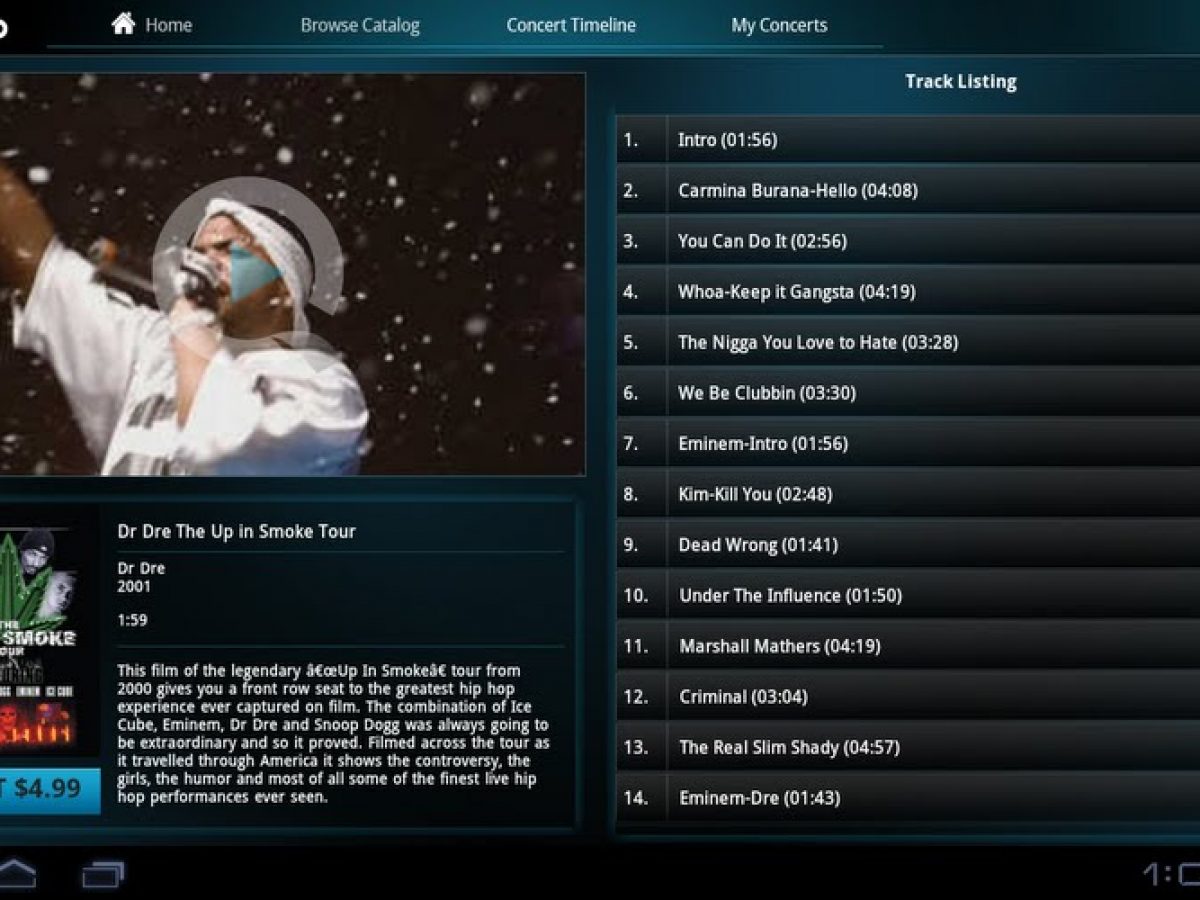Pick track Kim-Kill You (02:48)
This screenshot has height=900, width=1200.
908,494
